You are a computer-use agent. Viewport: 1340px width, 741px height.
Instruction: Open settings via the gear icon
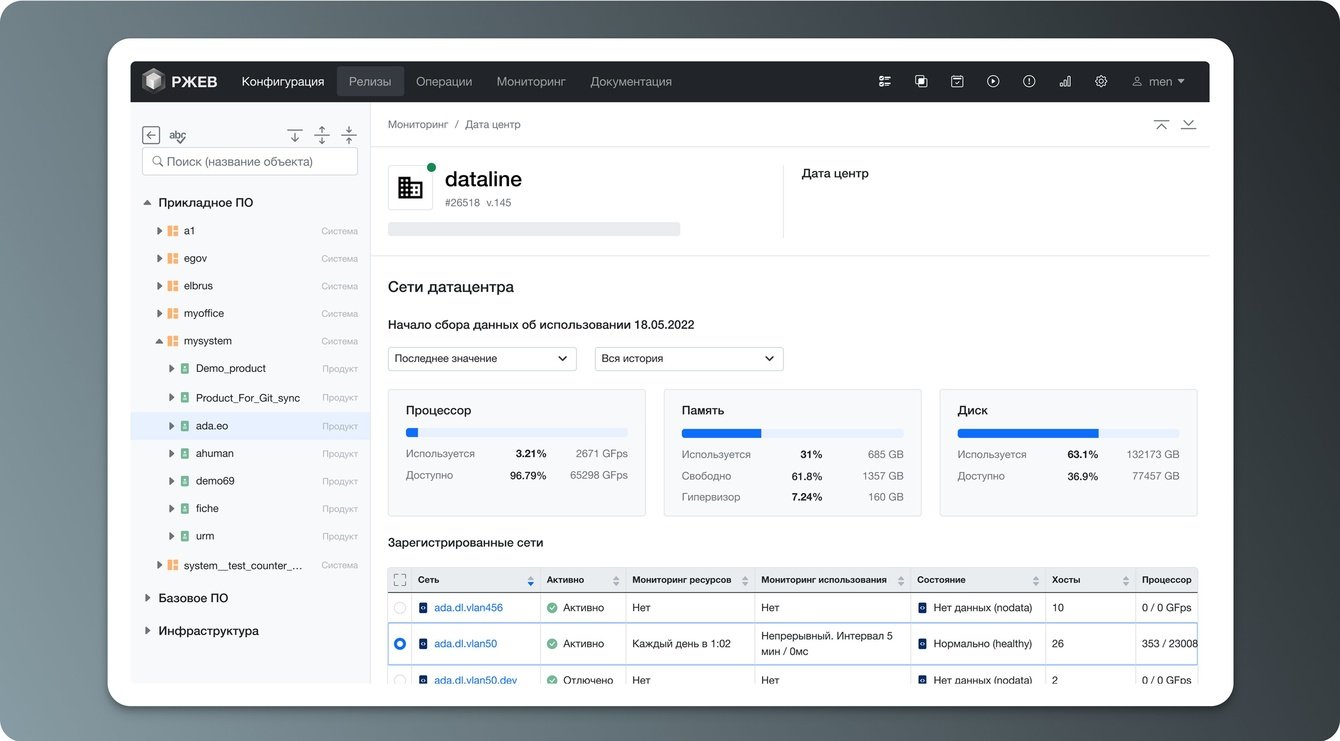(1101, 82)
